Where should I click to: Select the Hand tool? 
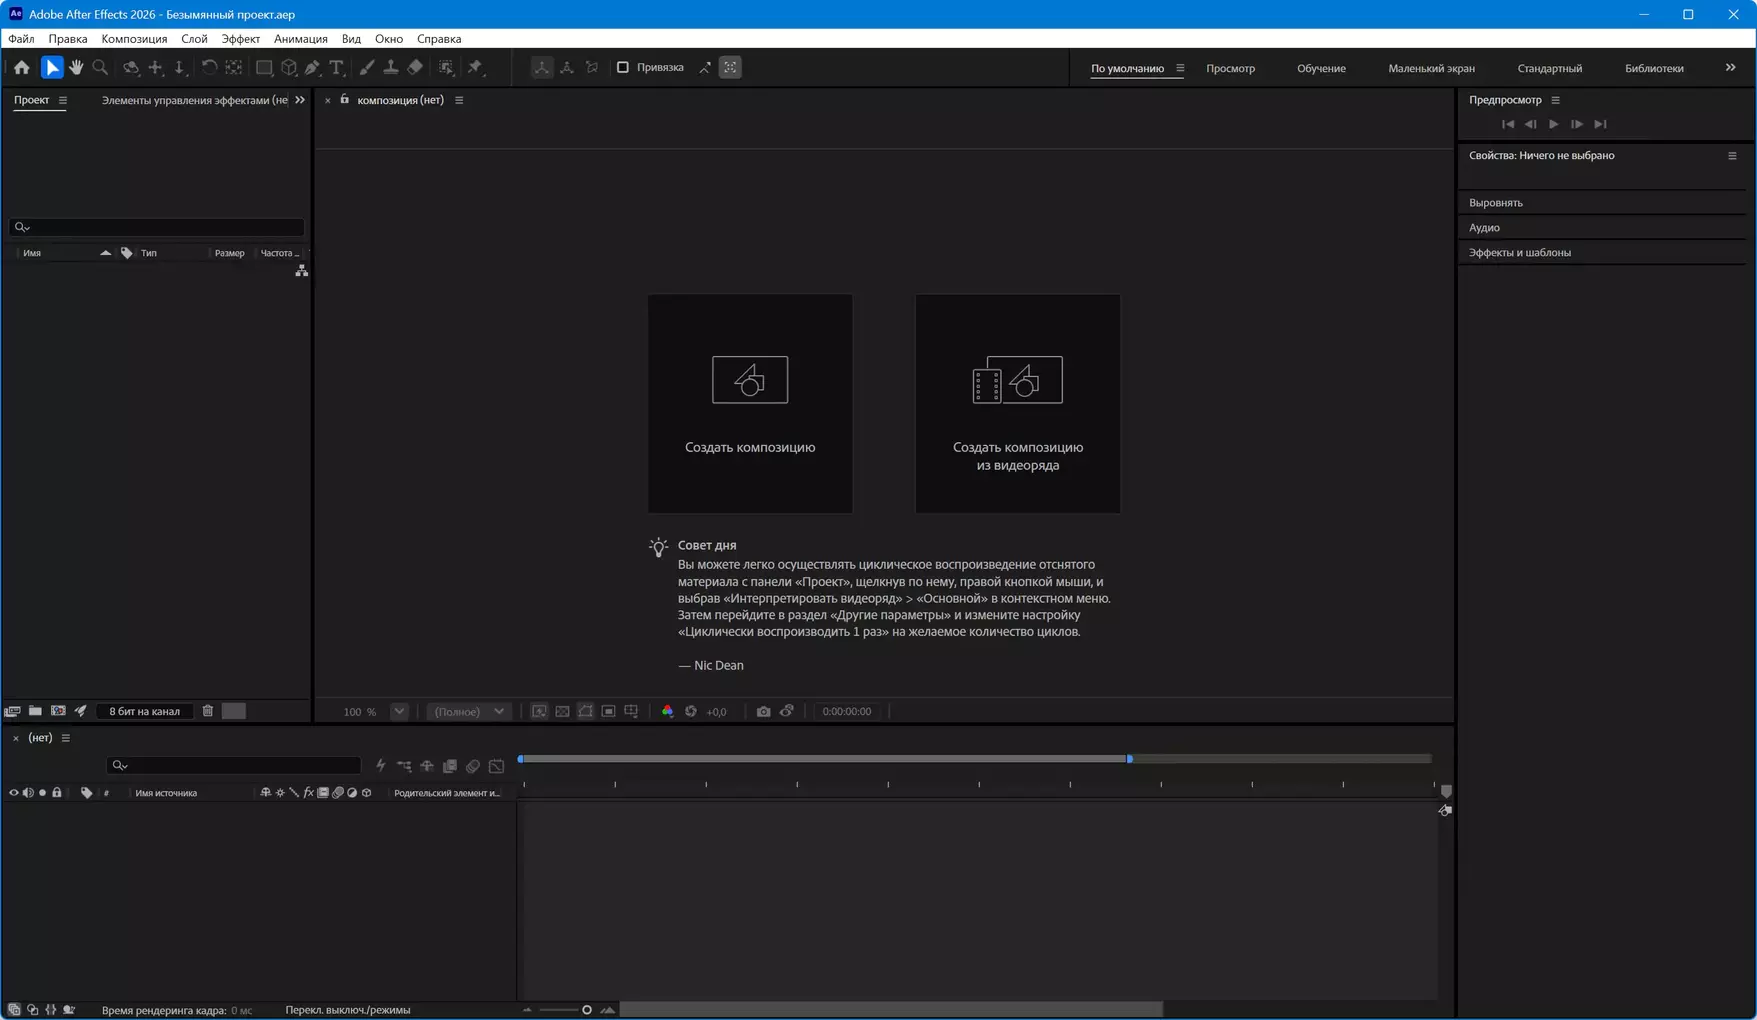(x=76, y=68)
